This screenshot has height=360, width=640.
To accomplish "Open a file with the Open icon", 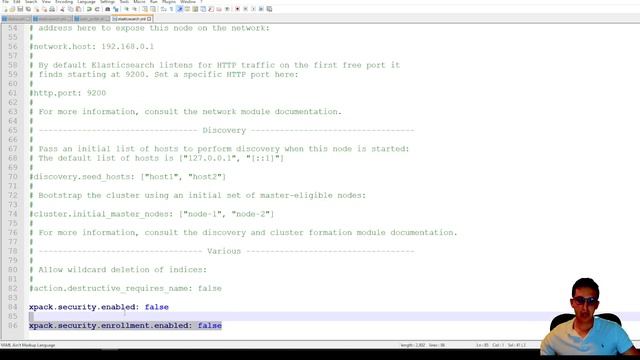I will point(12,9).
